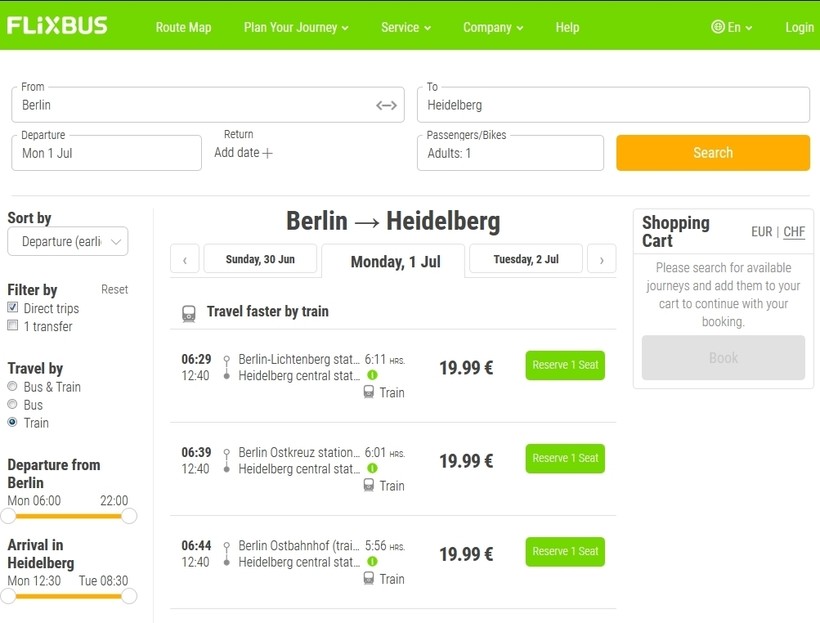Expand the Plan Your Journey menu

(x=296, y=27)
